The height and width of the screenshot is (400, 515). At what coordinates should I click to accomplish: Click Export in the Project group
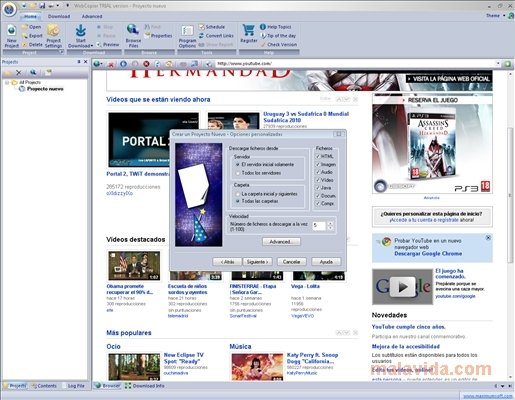click(x=32, y=36)
